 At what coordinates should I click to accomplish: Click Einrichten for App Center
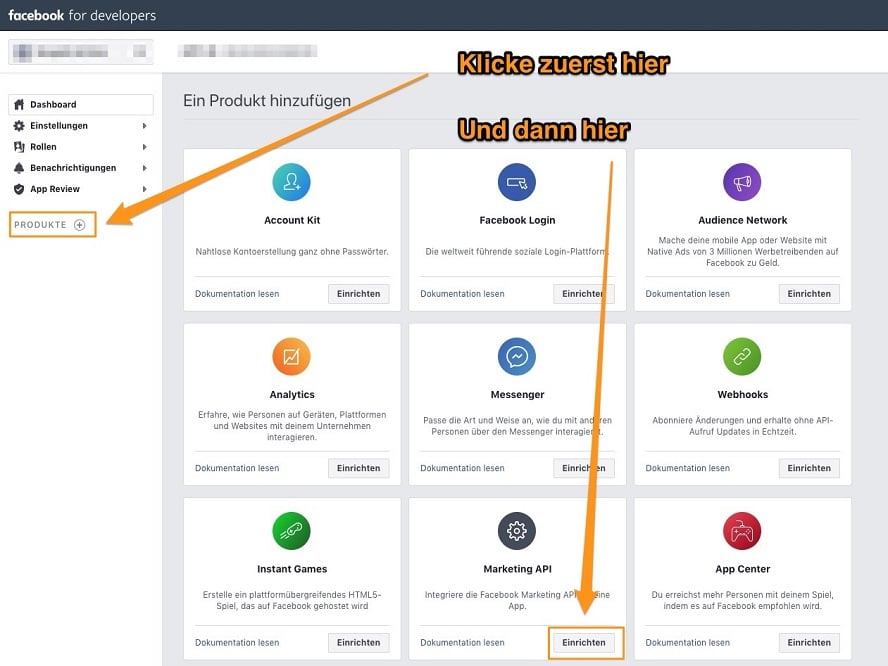[x=809, y=643]
